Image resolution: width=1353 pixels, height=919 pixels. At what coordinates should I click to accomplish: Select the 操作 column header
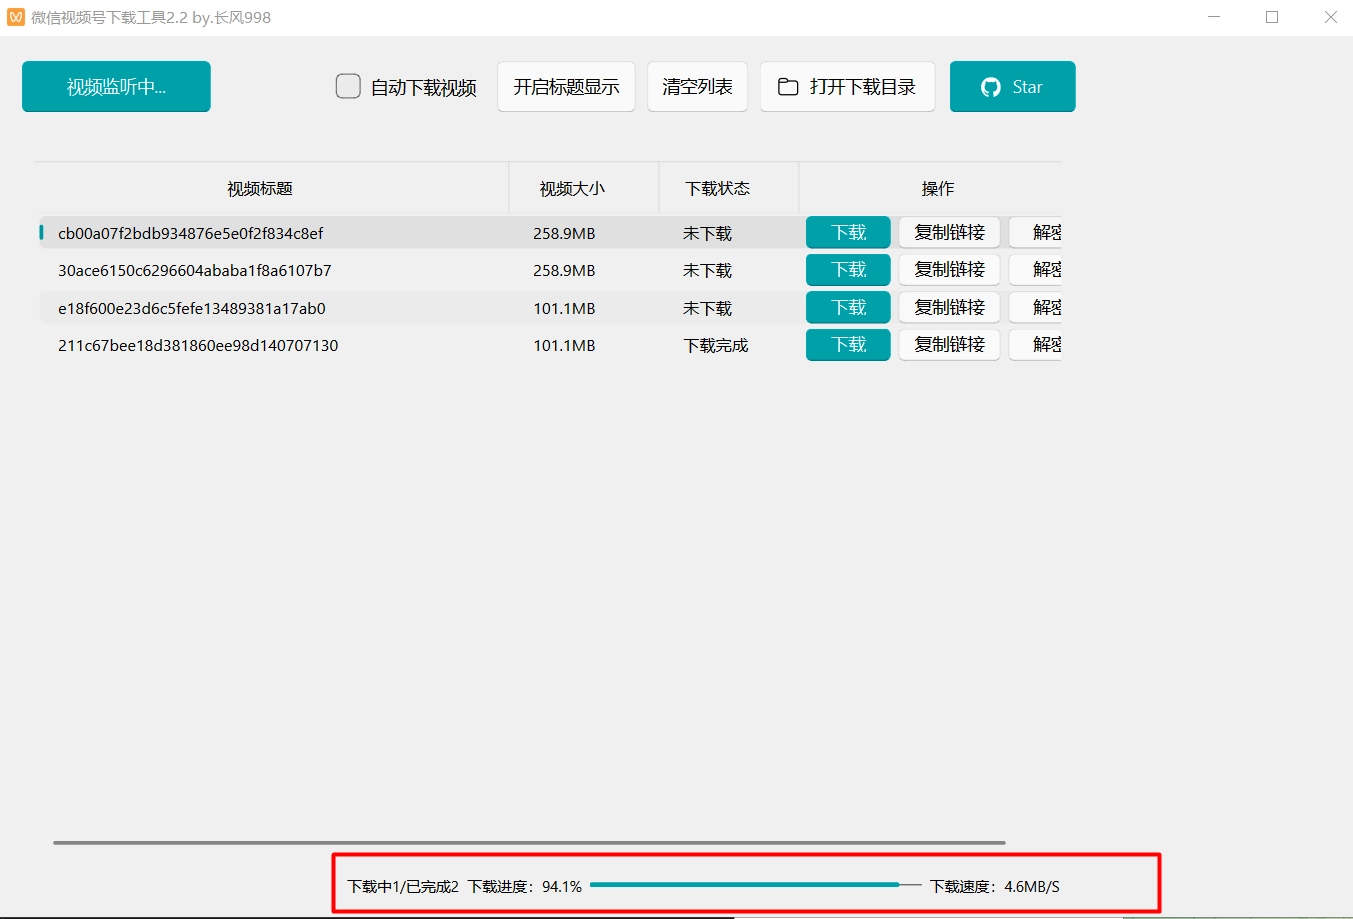(x=938, y=188)
